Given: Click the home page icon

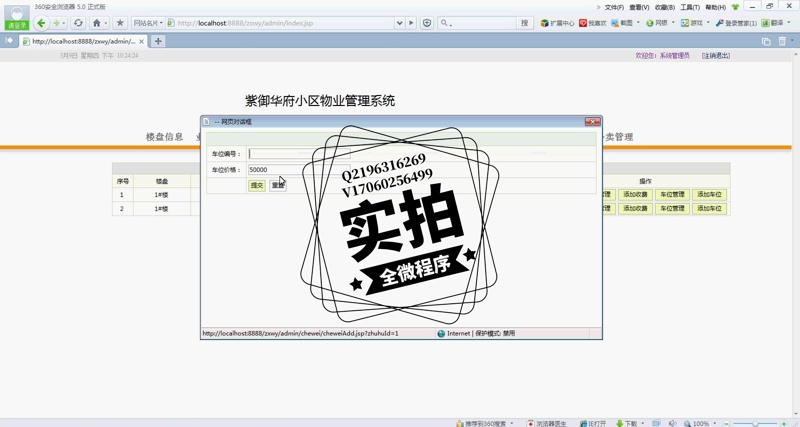Looking at the screenshot, I should (x=97, y=23).
